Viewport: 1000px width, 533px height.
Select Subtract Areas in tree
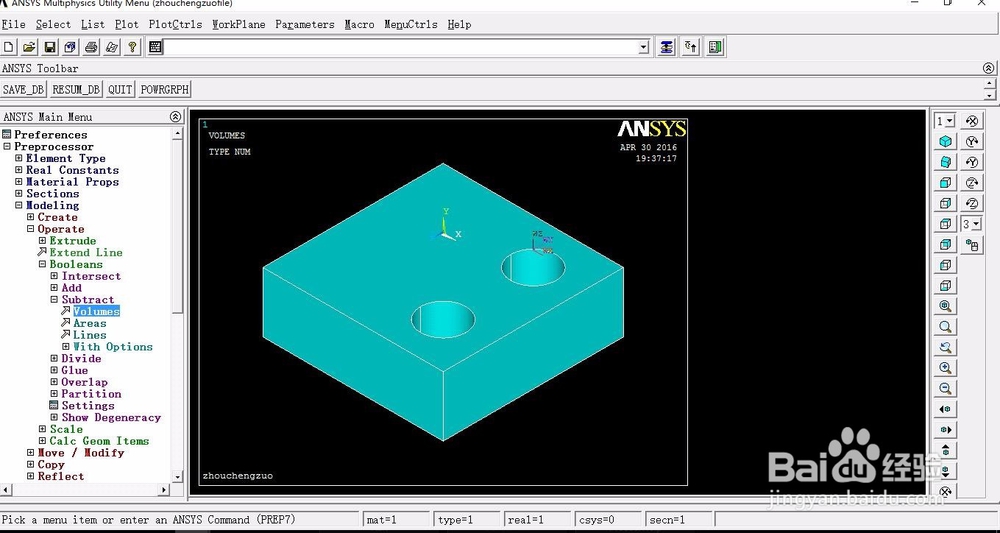89,323
